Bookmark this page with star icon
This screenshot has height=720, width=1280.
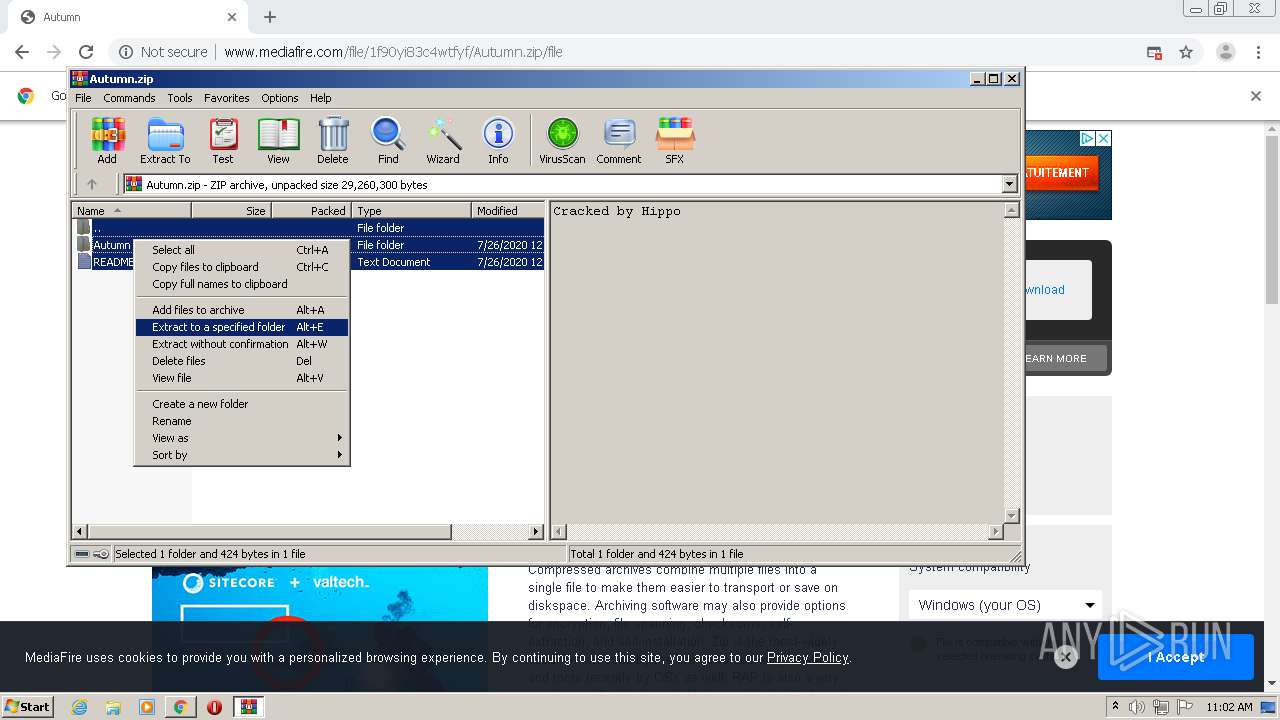pyautogui.click(x=1186, y=52)
